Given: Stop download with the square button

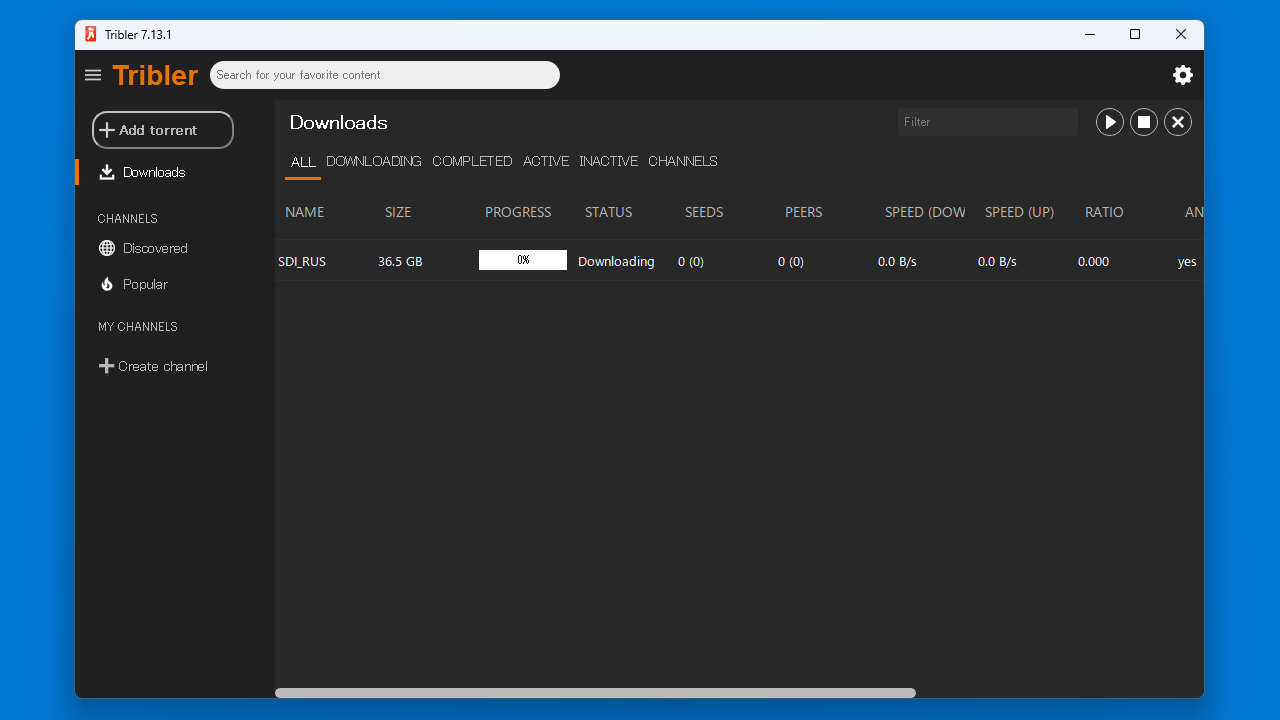Looking at the screenshot, I should (1144, 122).
